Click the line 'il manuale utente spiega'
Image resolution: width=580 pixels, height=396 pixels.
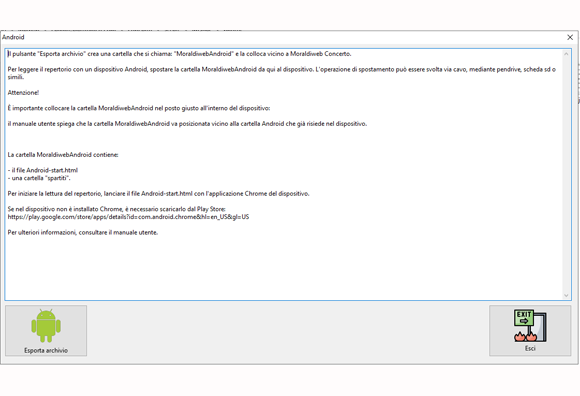pos(187,124)
